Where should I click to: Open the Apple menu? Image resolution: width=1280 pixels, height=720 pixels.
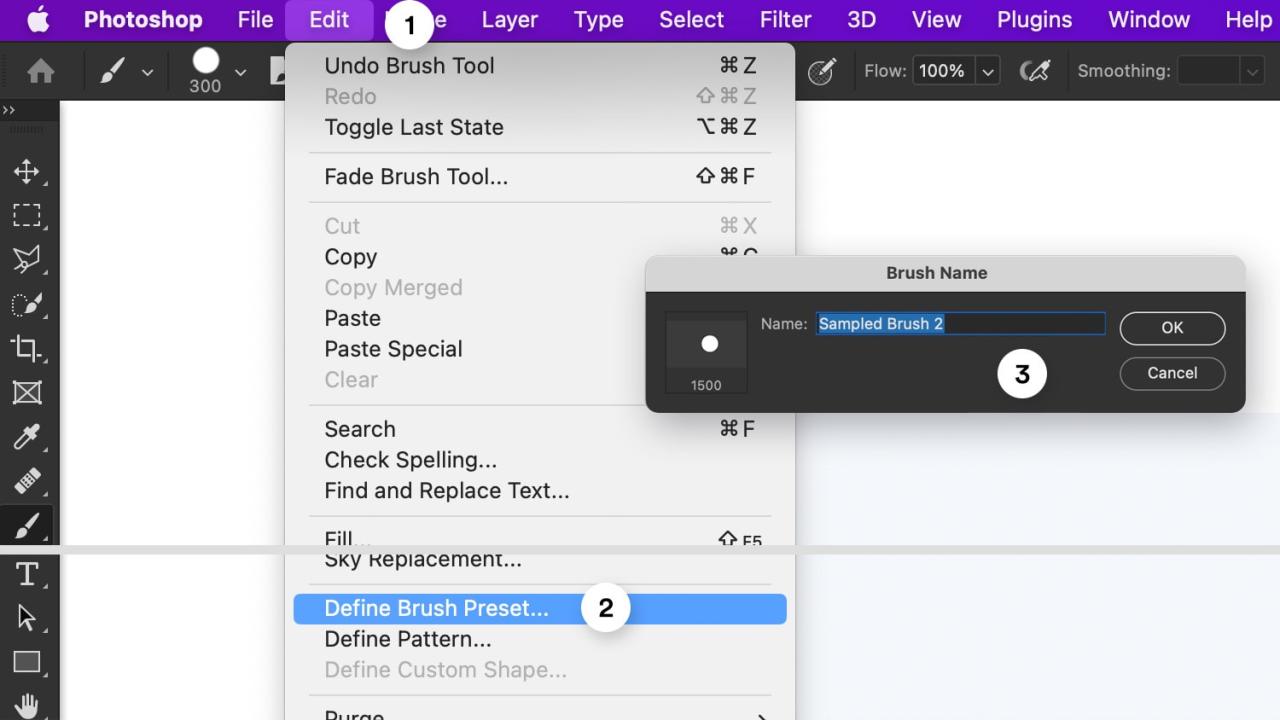click(37, 19)
